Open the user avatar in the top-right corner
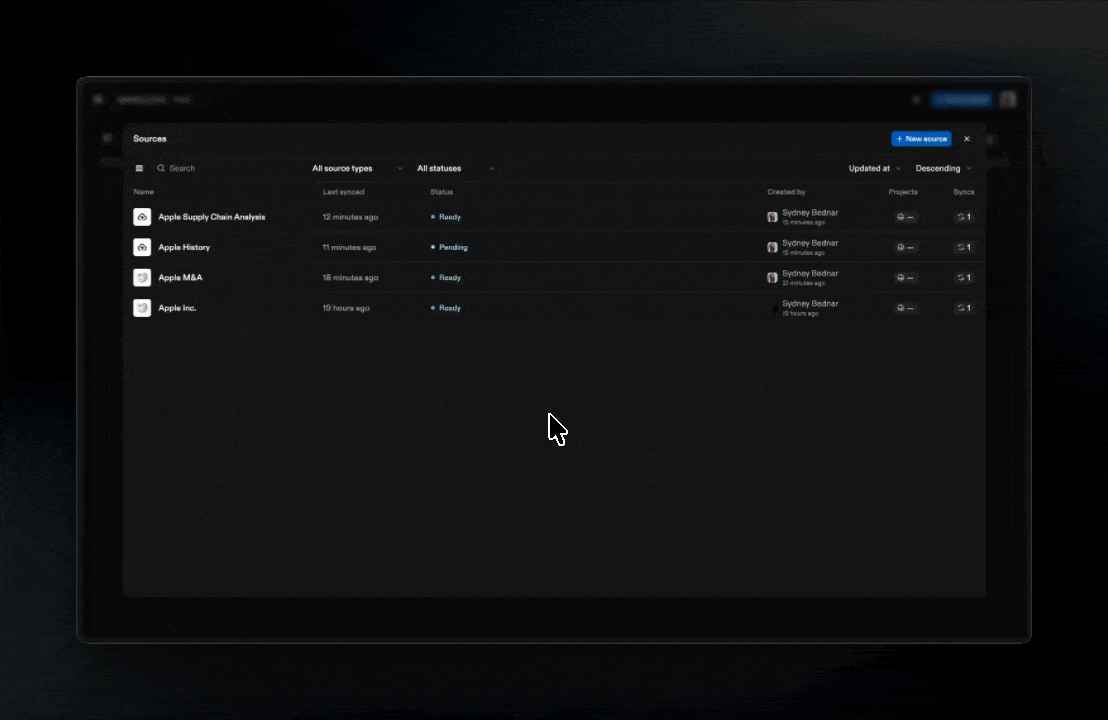The image size is (1108, 720). pyautogui.click(x=1008, y=99)
